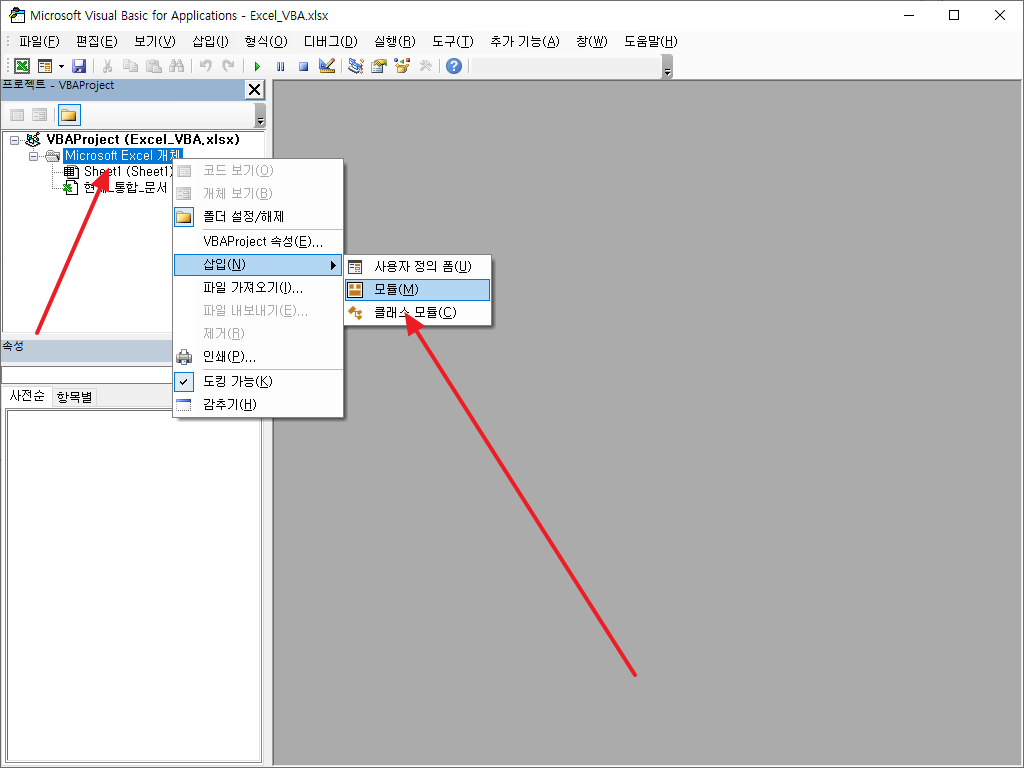Maximize the Visual Basic for Applications window
1024x768 pixels.
click(954, 15)
